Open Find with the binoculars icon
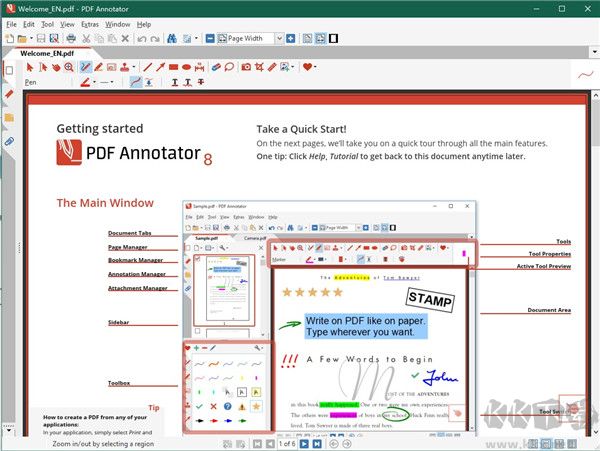600x451 pixels. point(172,38)
